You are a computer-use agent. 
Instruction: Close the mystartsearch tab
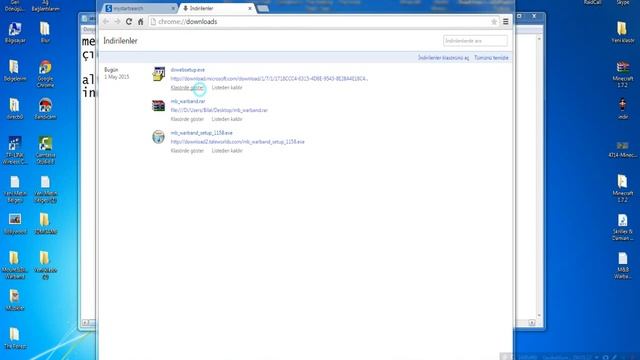point(173,8)
